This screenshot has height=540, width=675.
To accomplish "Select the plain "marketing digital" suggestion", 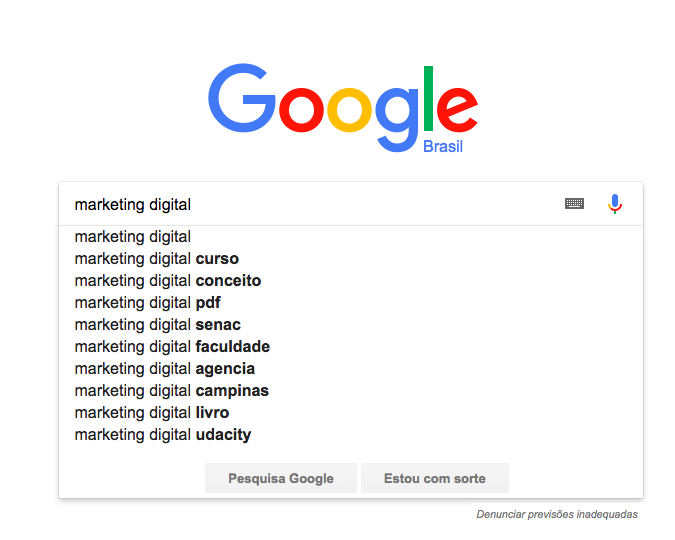I will tap(133, 237).
